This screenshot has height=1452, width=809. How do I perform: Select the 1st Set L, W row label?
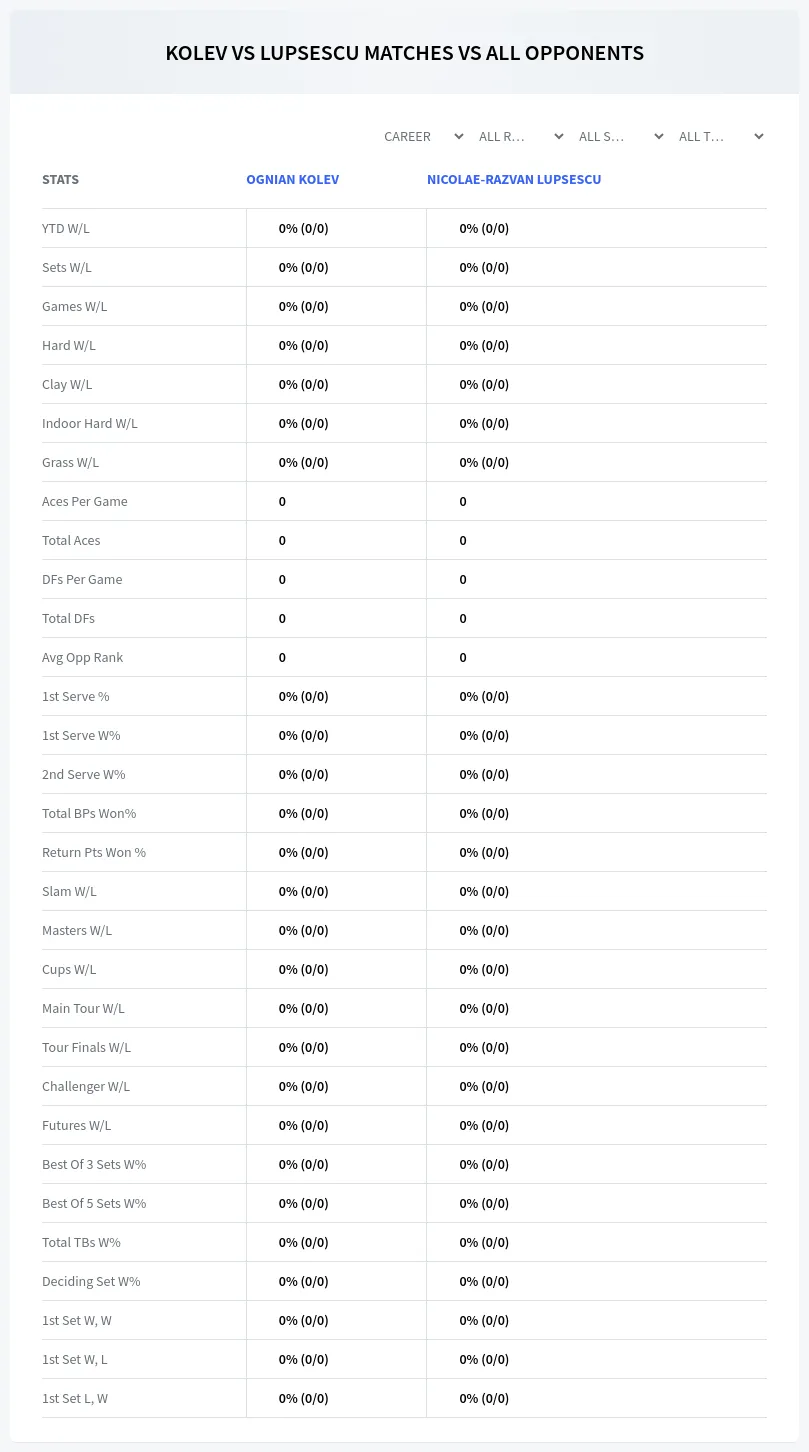pyautogui.click(x=75, y=1398)
